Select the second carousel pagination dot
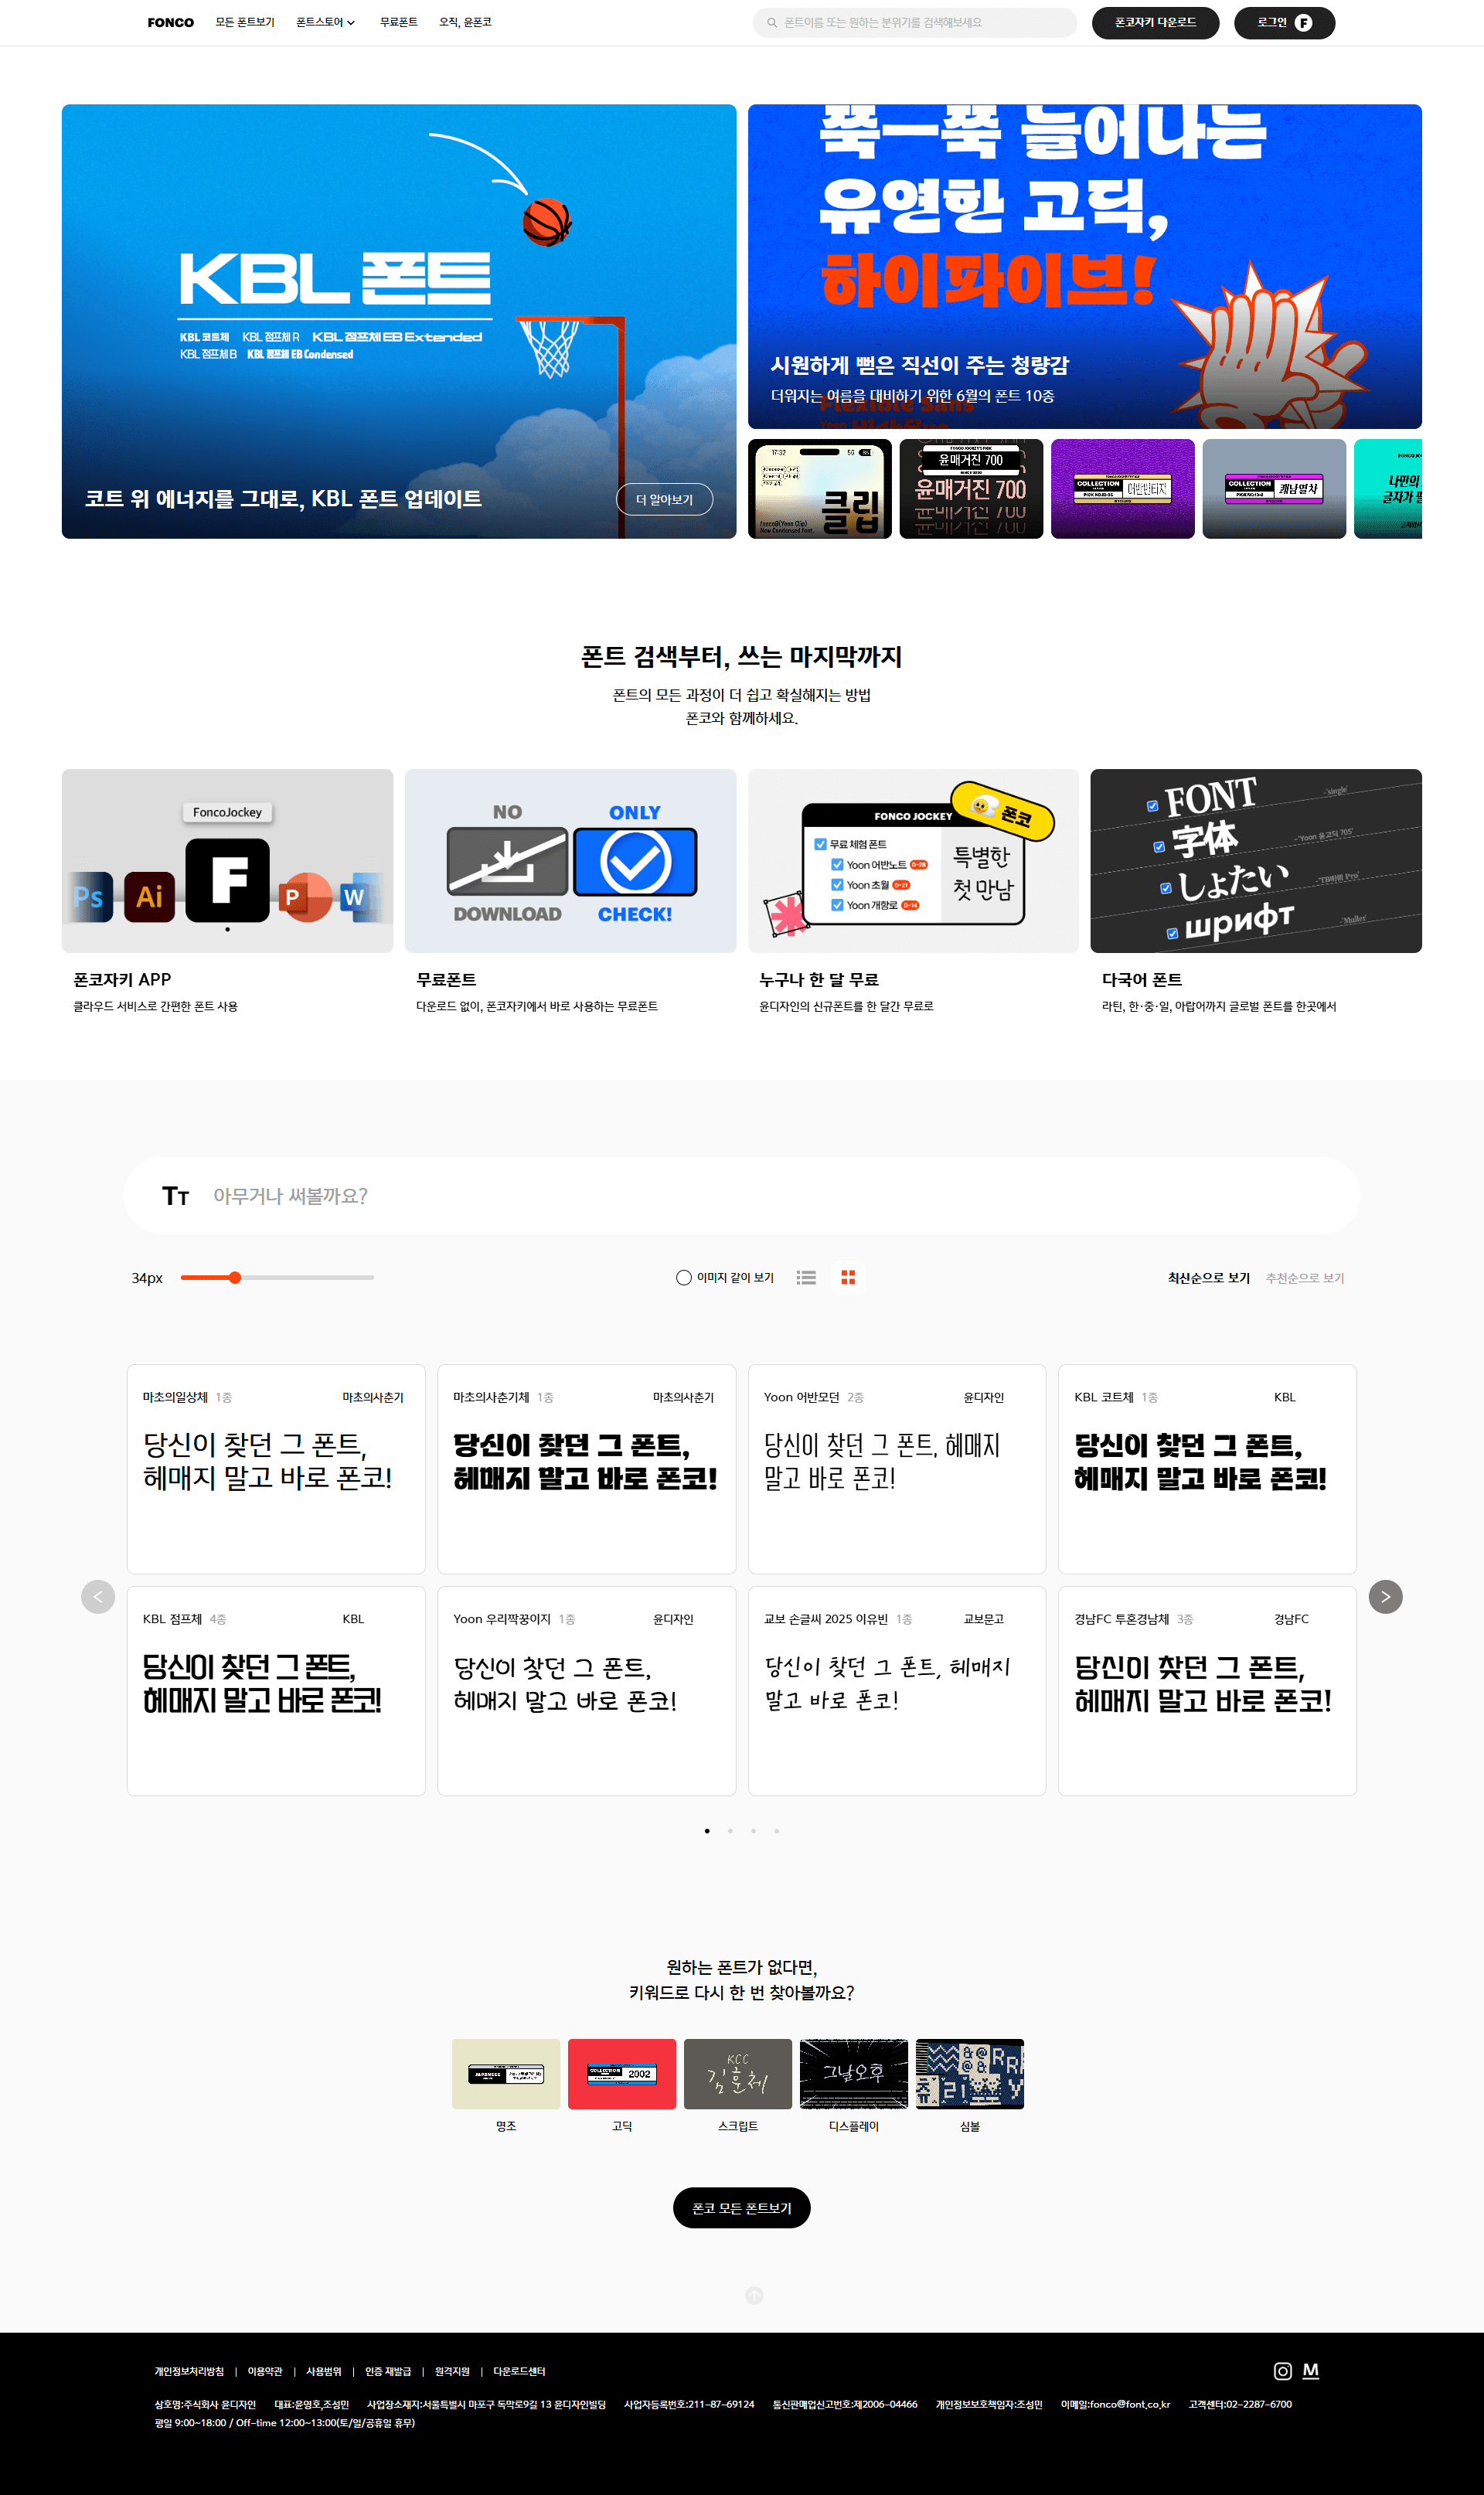Image resolution: width=1484 pixels, height=2495 pixels. click(x=730, y=1830)
